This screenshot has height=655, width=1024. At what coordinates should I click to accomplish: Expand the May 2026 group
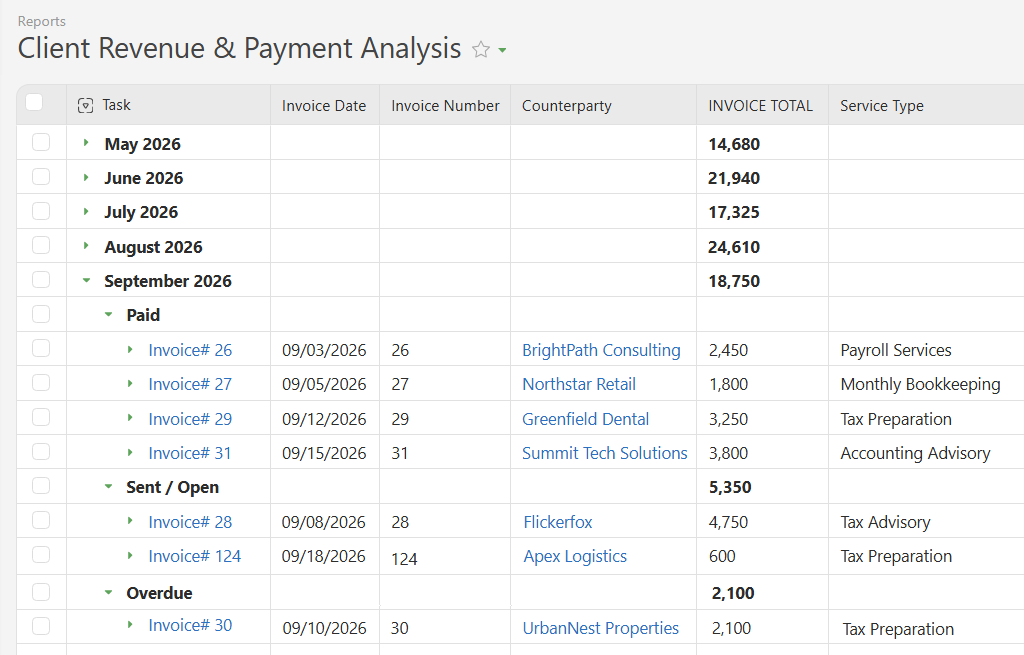pyautogui.click(x=86, y=142)
